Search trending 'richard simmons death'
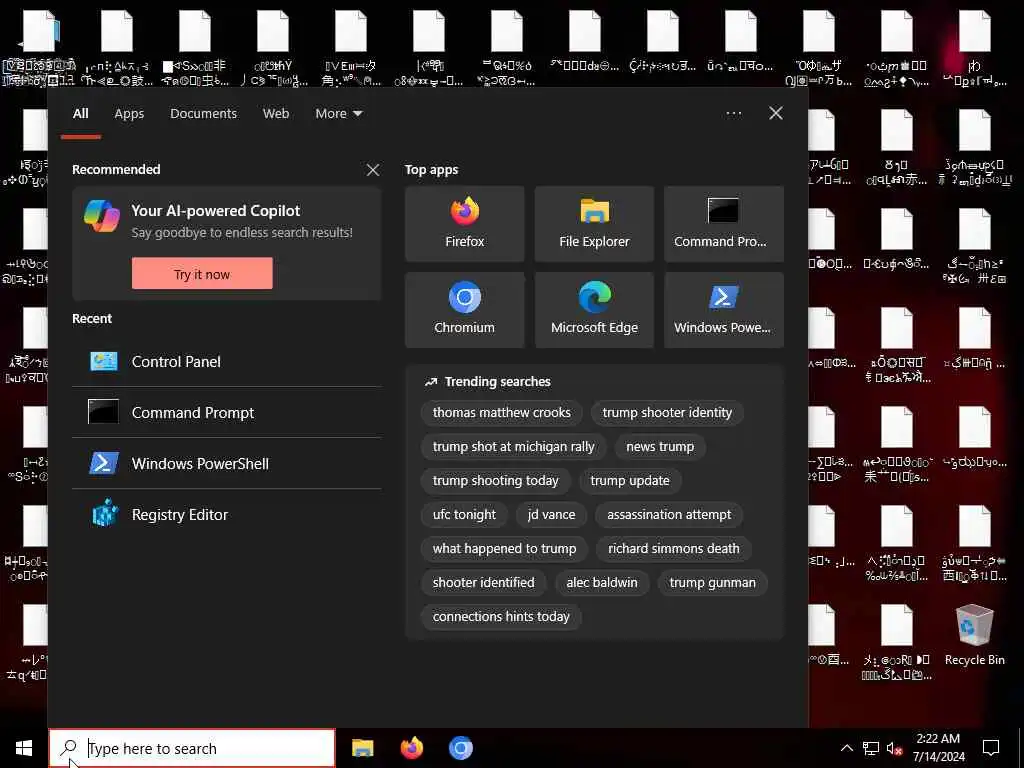The width and height of the screenshot is (1024, 768). pos(673,549)
